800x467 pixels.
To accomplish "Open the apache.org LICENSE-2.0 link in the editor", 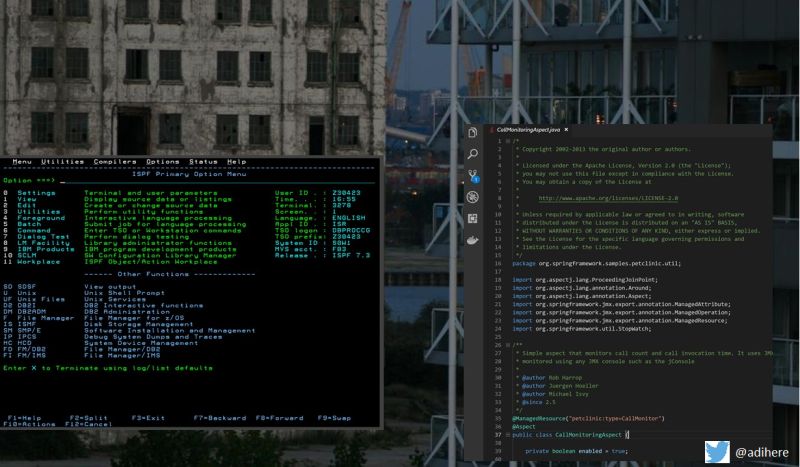I will tap(608, 198).
